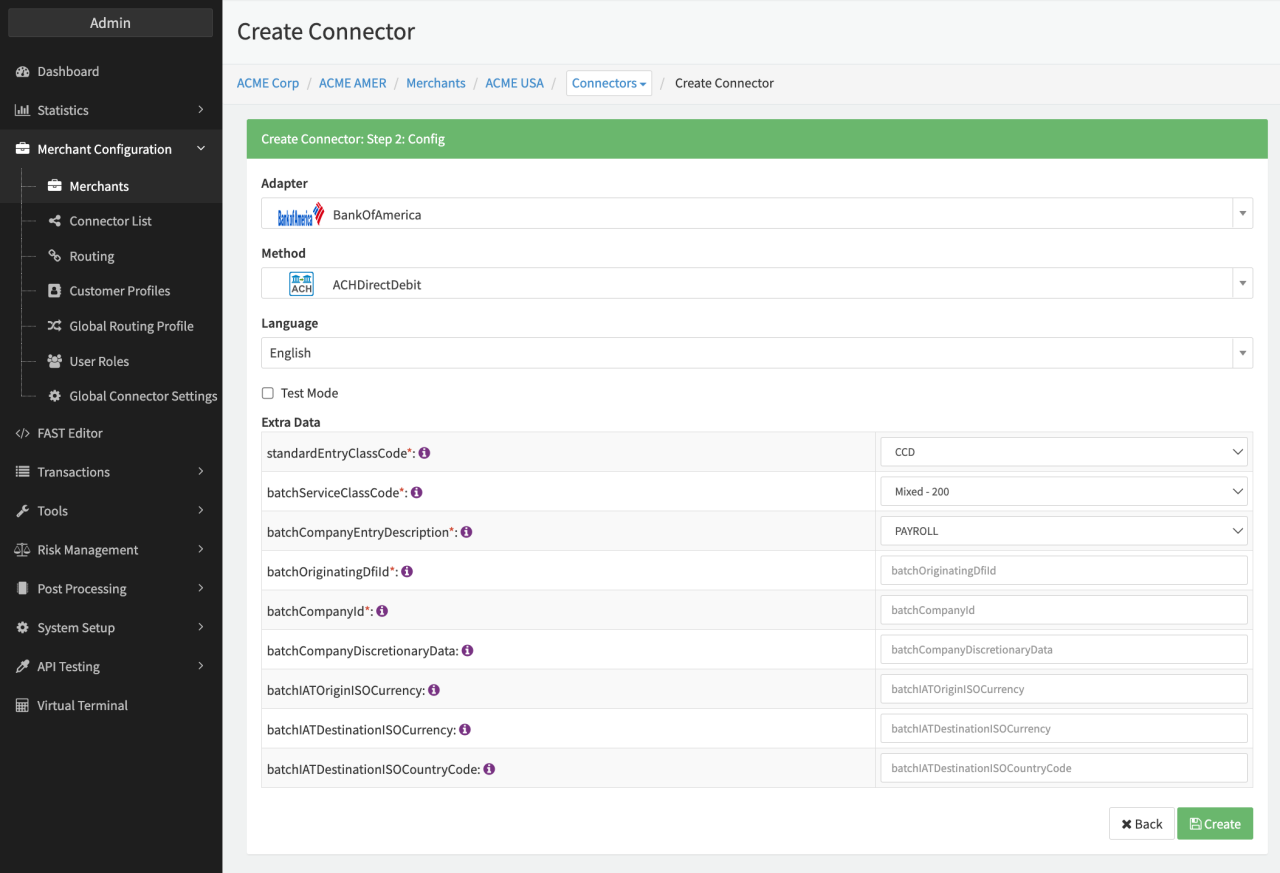Expand the Language English selector
The height and width of the screenshot is (873, 1280).
(x=756, y=353)
